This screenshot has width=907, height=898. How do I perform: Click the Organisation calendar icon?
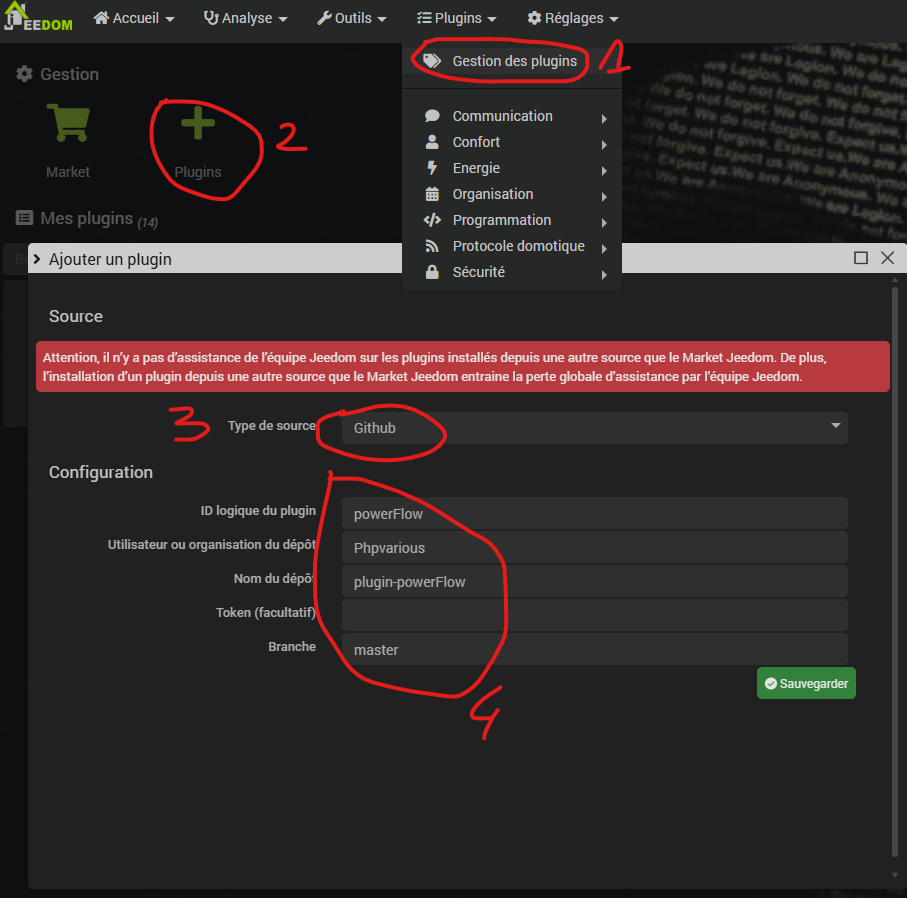click(432, 194)
